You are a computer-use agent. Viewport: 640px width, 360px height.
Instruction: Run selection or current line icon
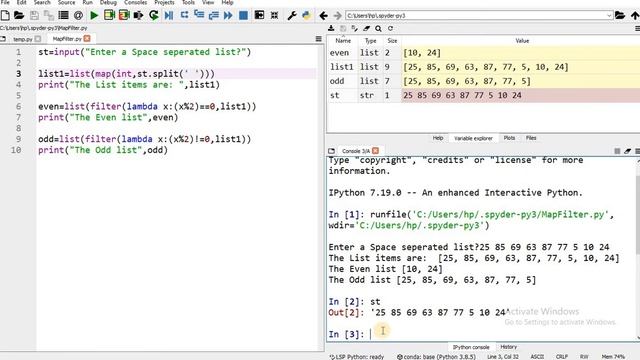tap(138, 16)
